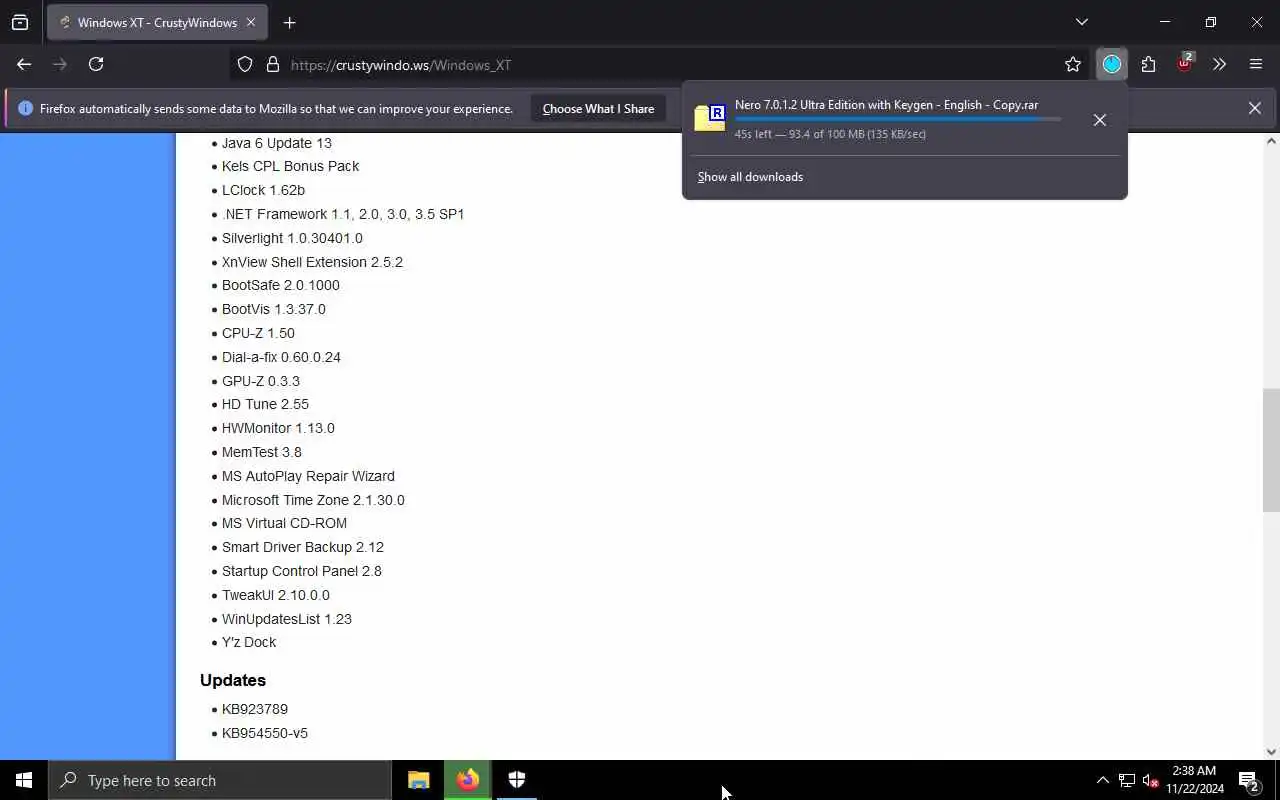Image resolution: width=1280 pixels, height=800 pixels.
Task: Click the info icon in notification bar
Action: (25, 108)
